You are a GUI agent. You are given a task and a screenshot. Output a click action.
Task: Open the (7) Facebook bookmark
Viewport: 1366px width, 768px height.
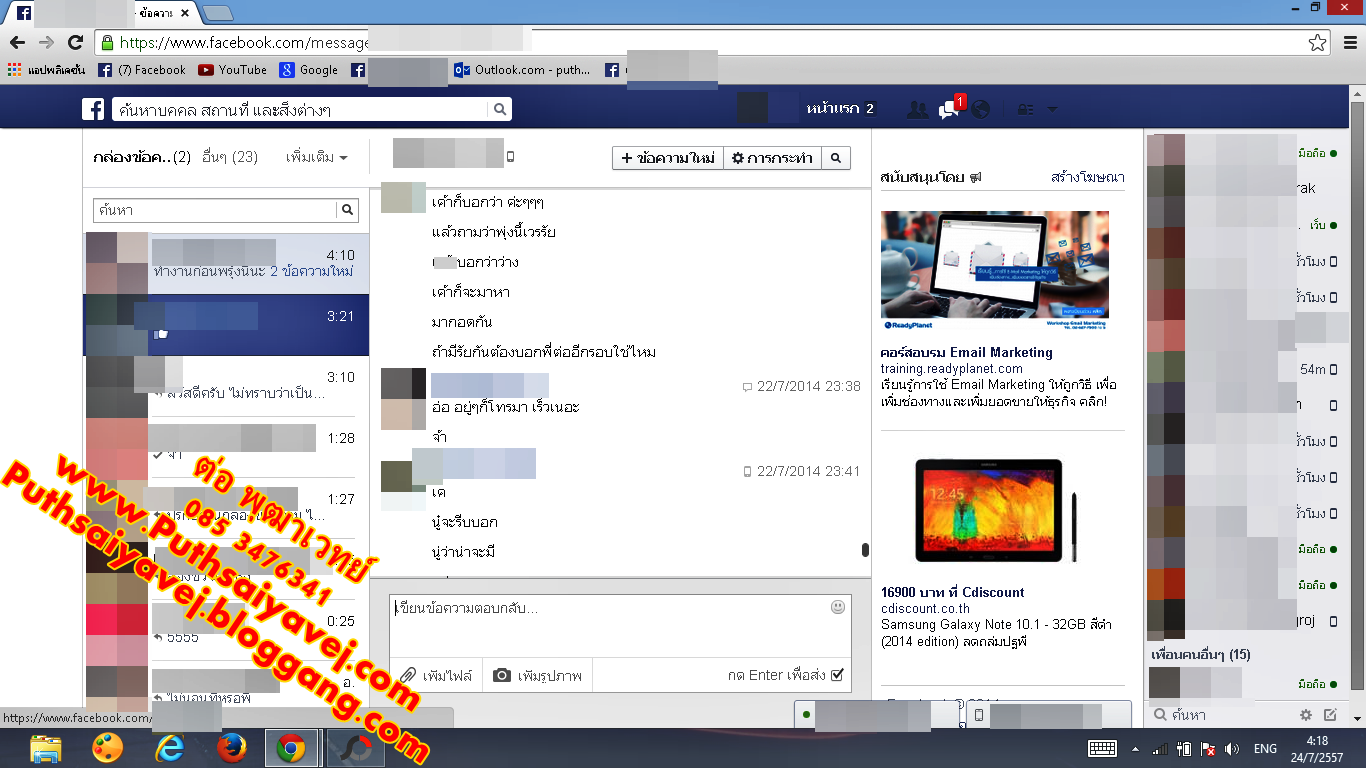tap(142, 70)
